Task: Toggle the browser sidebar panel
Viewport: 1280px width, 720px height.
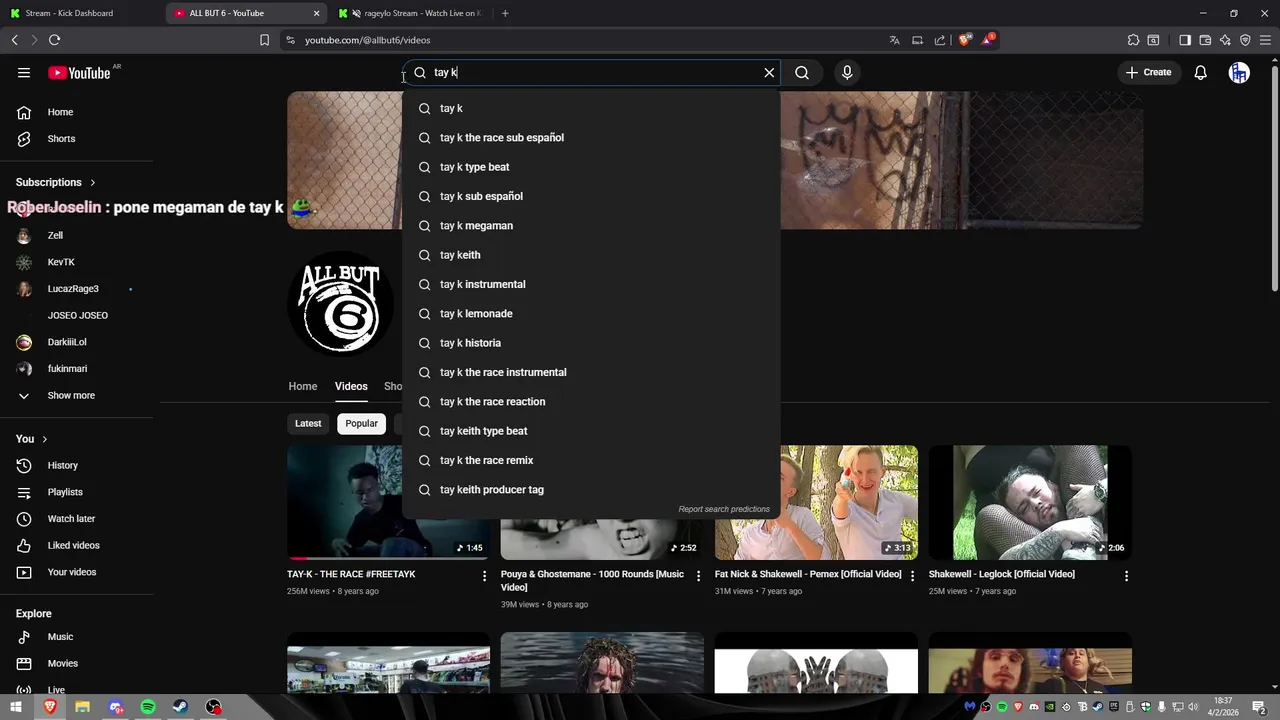Action: [1185, 40]
